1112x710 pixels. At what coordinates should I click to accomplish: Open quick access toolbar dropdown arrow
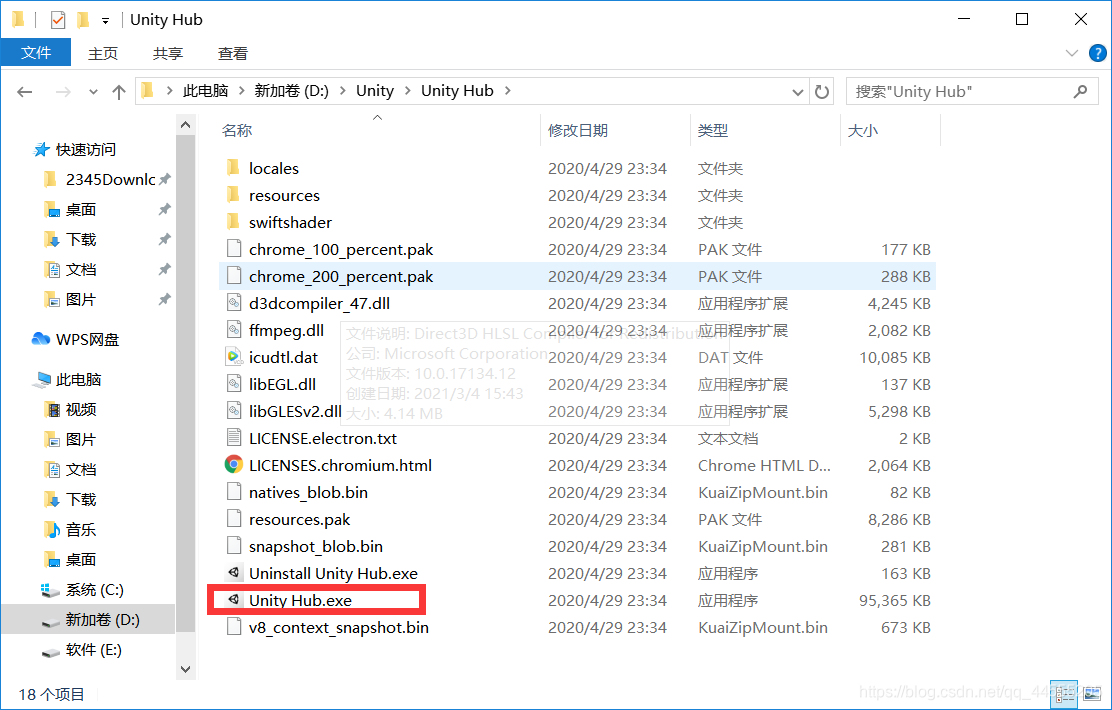click(105, 21)
